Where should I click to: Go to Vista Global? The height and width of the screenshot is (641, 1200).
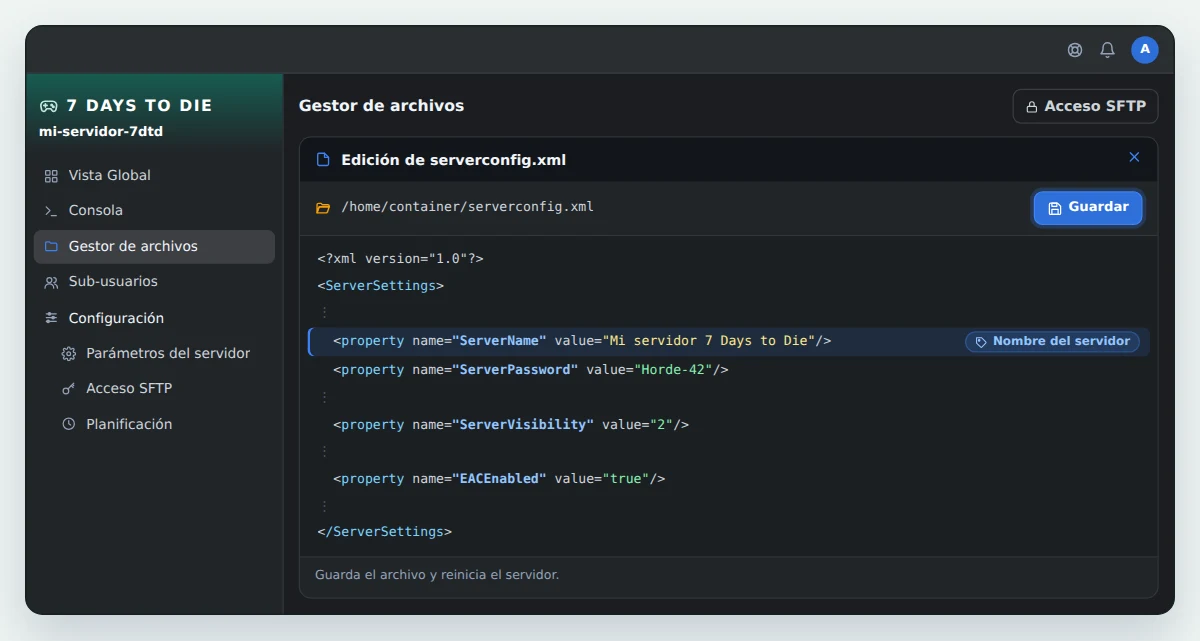(154, 176)
